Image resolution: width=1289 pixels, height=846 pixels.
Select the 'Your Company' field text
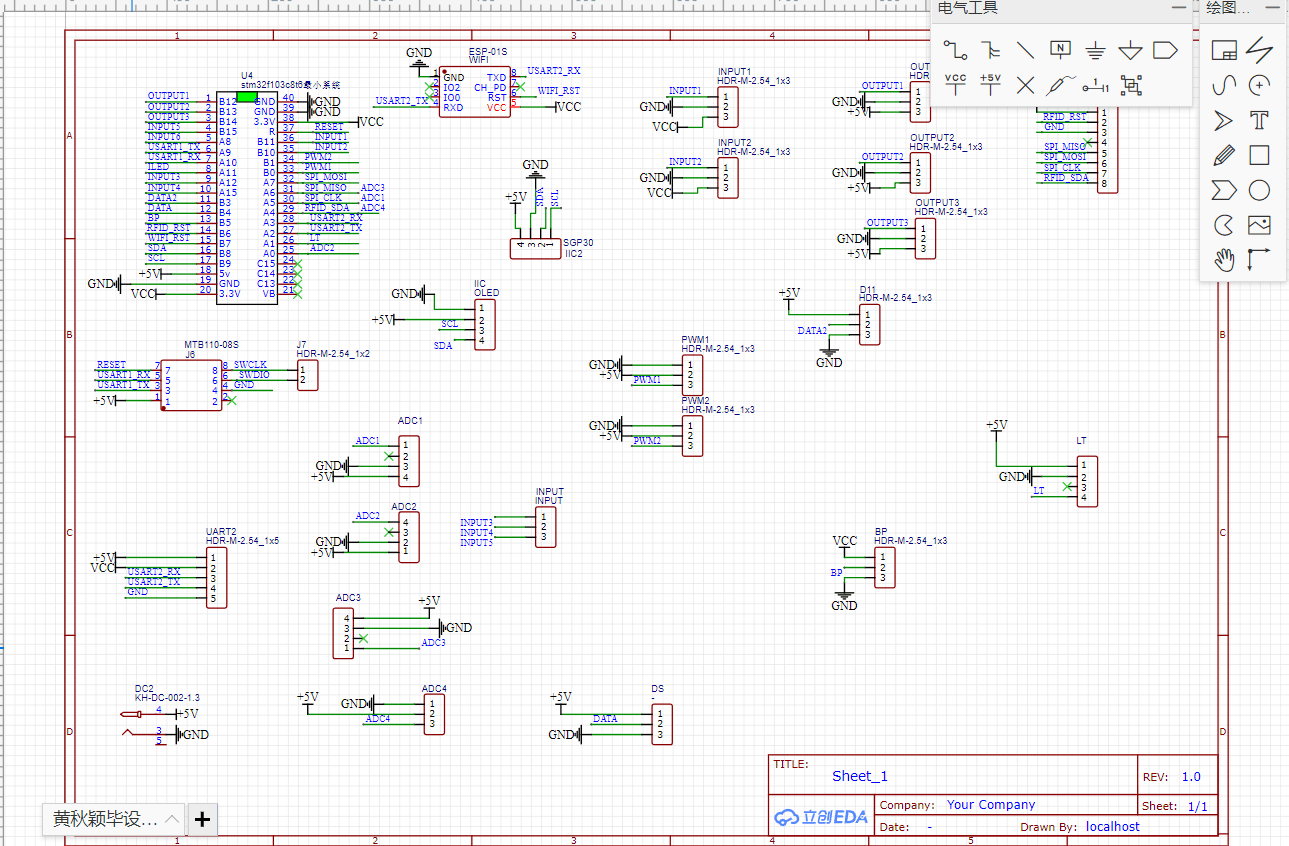pyautogui.click(x=991, y=804)
